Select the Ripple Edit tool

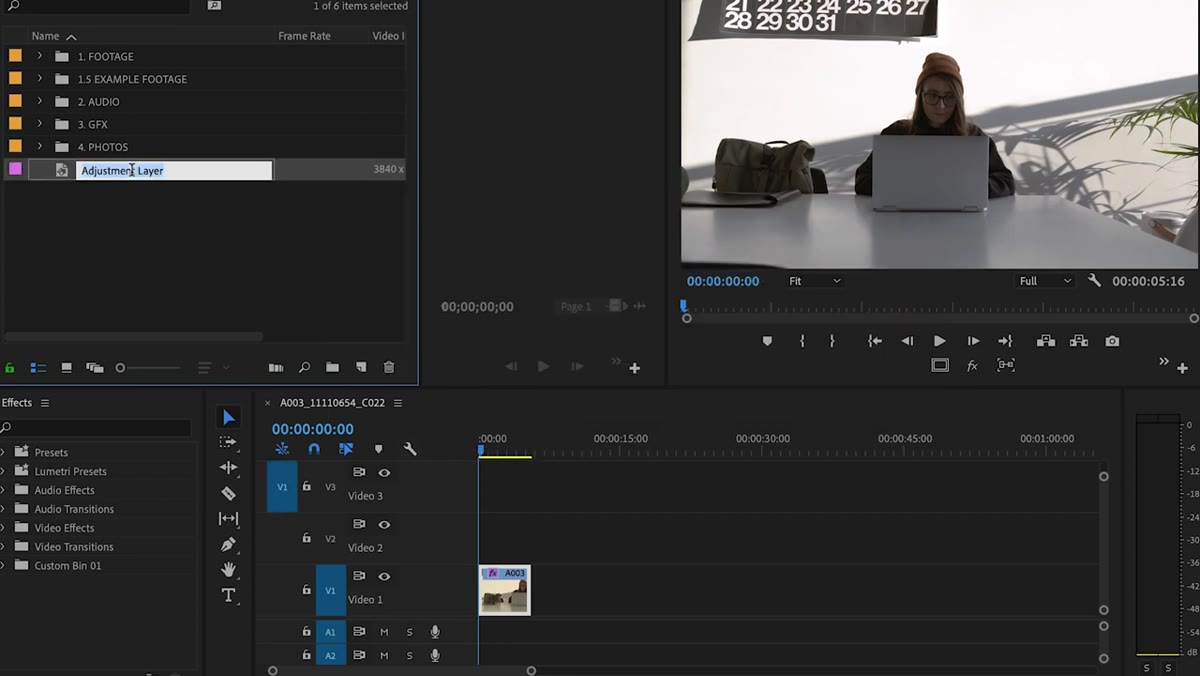228,467
